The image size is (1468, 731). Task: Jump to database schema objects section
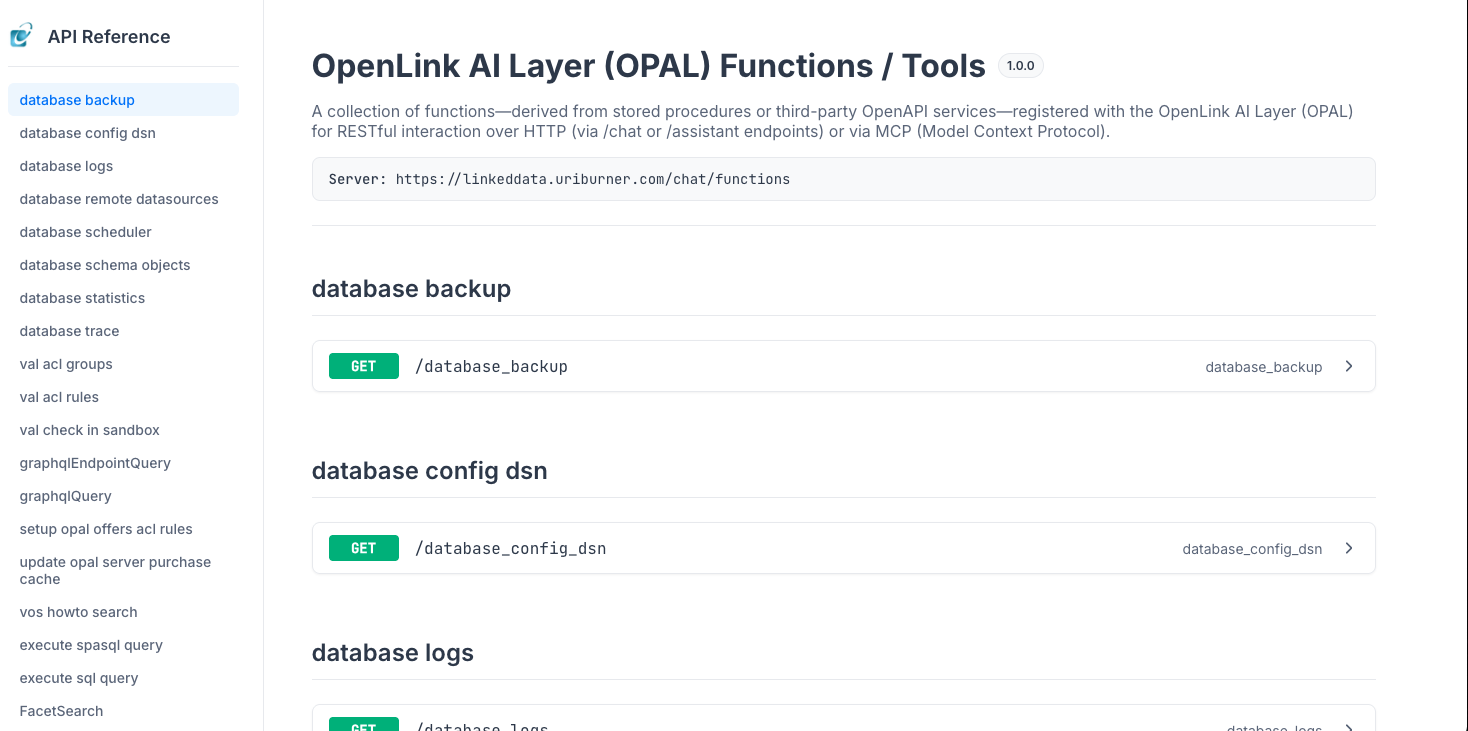123,265
